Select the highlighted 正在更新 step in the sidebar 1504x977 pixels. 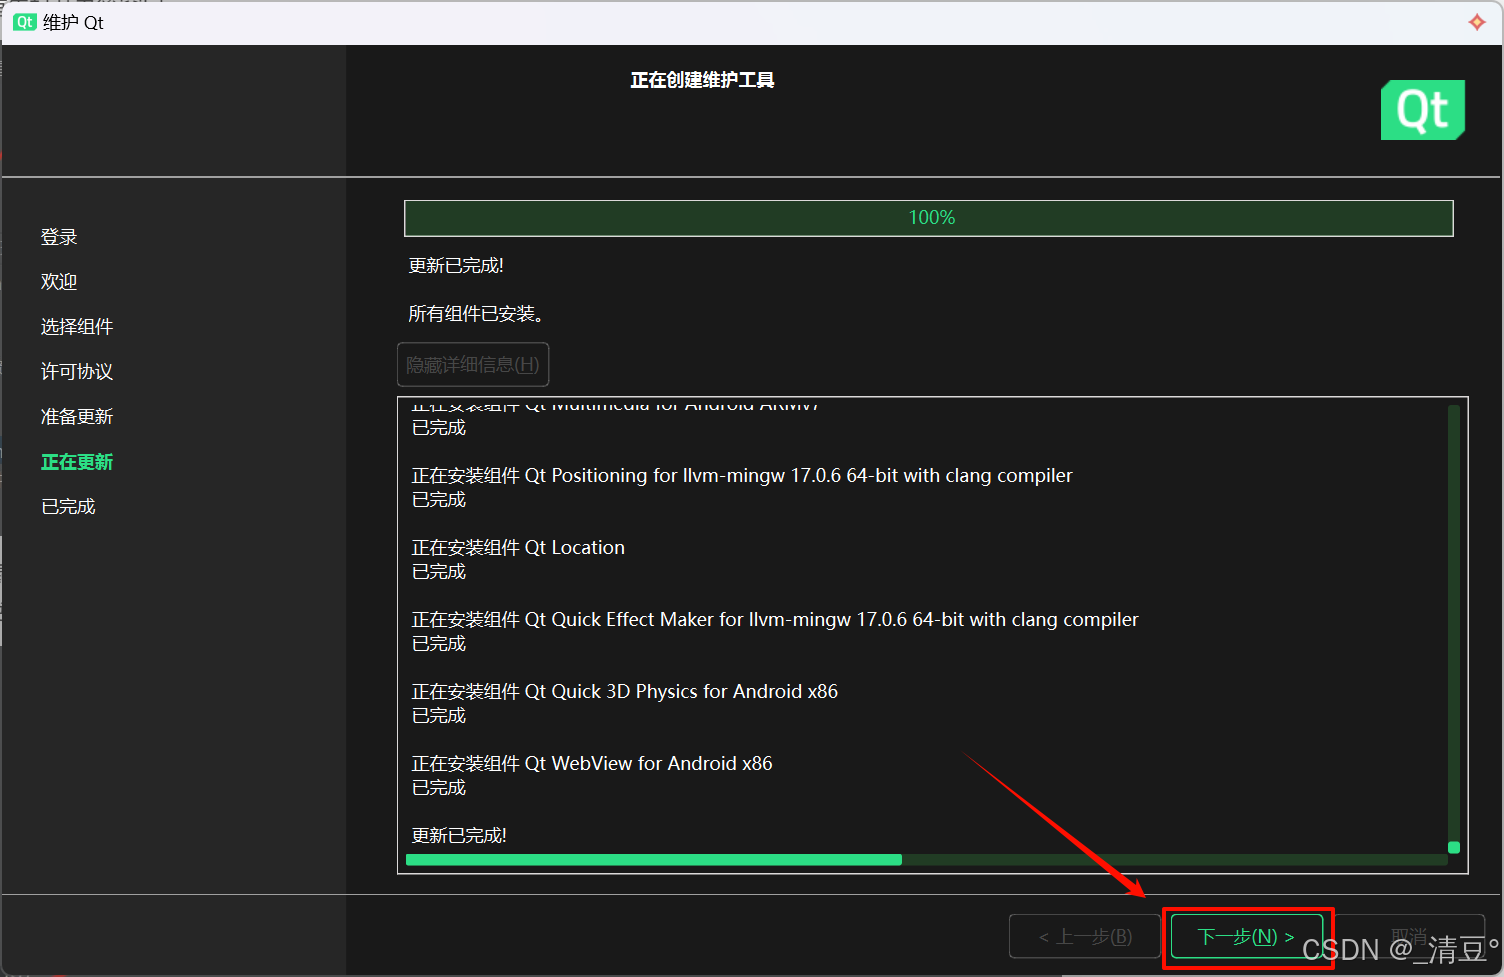77,462
